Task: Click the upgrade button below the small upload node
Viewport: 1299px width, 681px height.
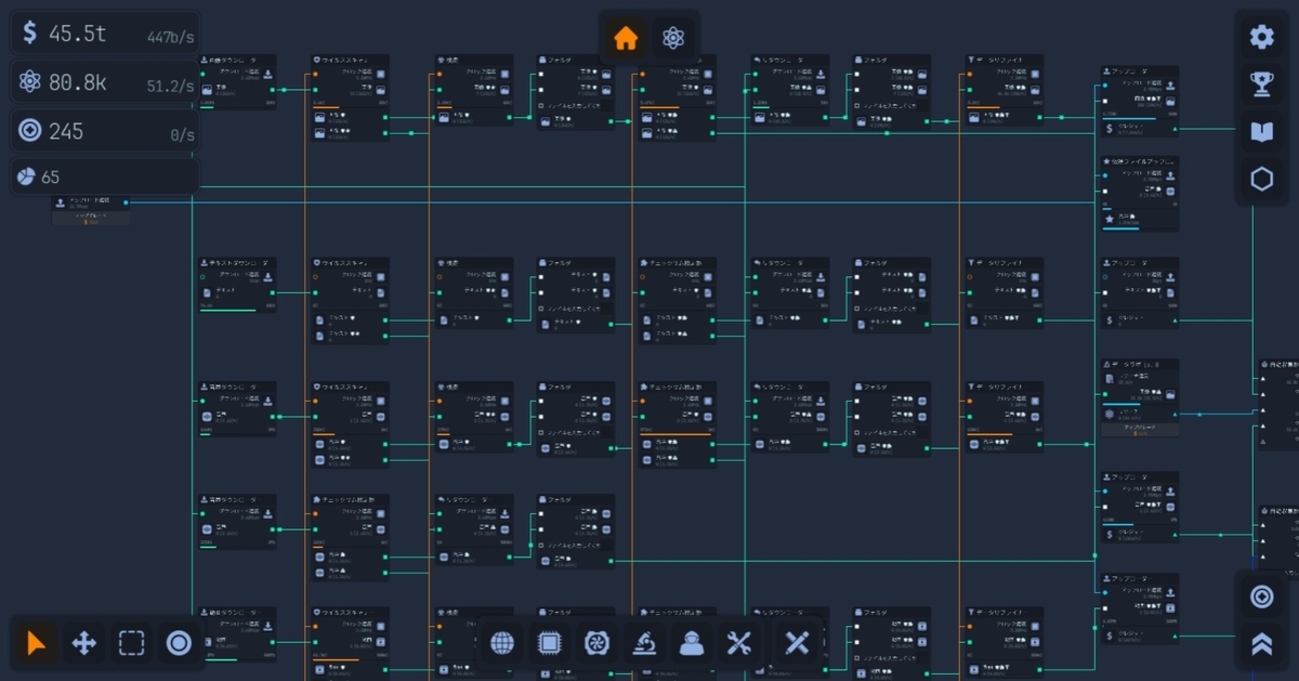Action: click(x=90, y=218)
